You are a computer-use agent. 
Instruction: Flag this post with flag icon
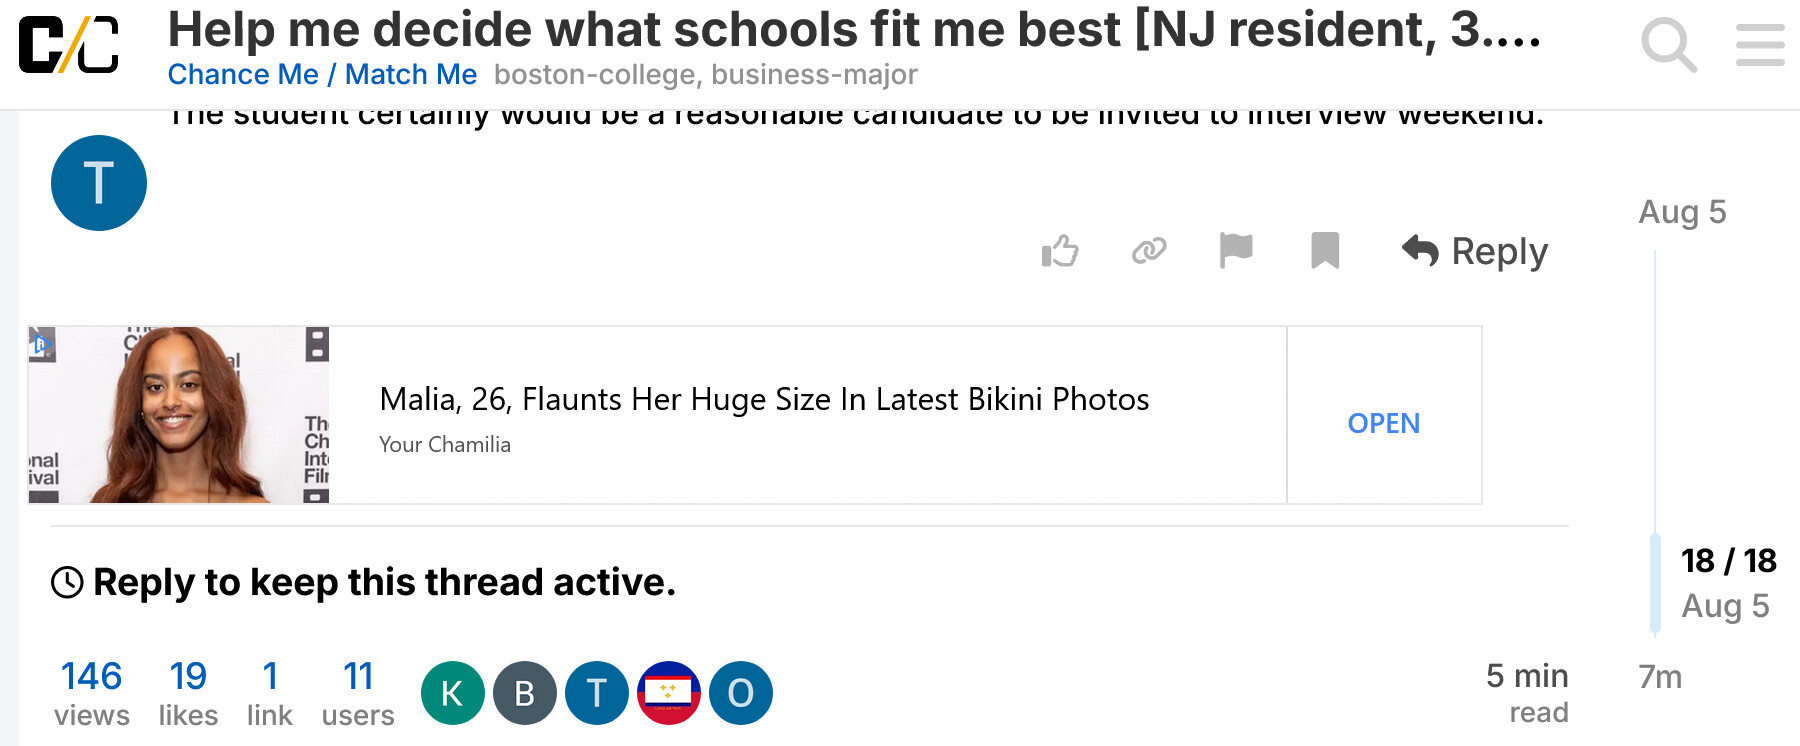click(1236, 251)
